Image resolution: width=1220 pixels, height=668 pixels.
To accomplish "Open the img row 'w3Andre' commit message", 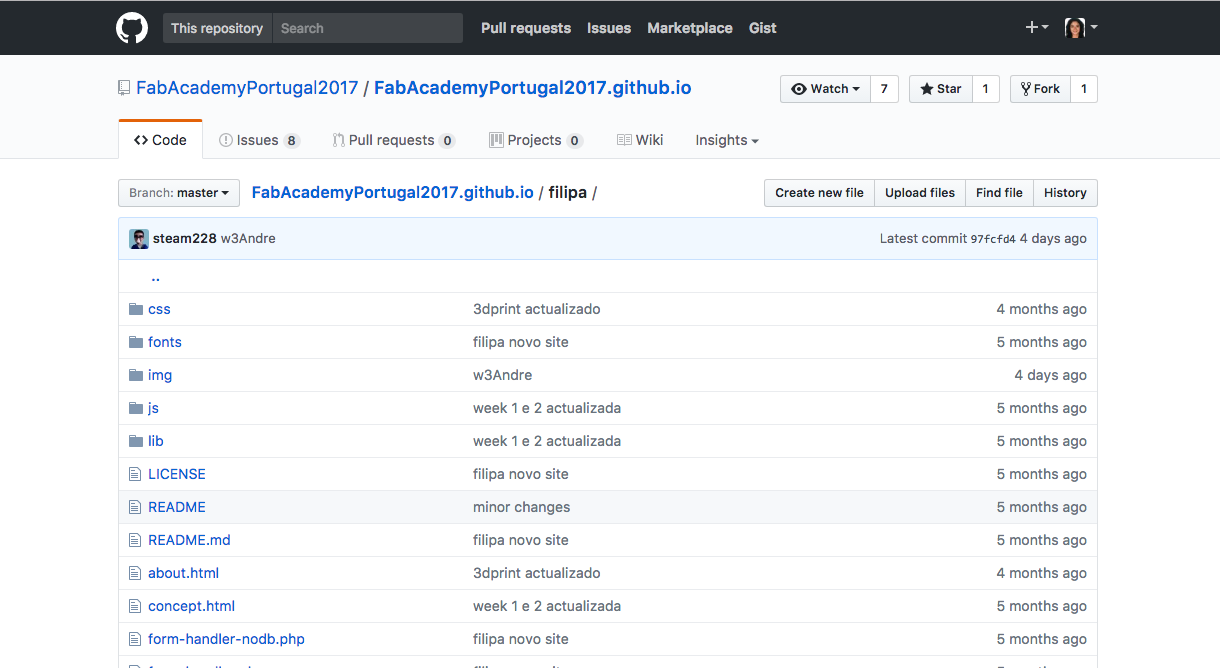I will 502,375.
